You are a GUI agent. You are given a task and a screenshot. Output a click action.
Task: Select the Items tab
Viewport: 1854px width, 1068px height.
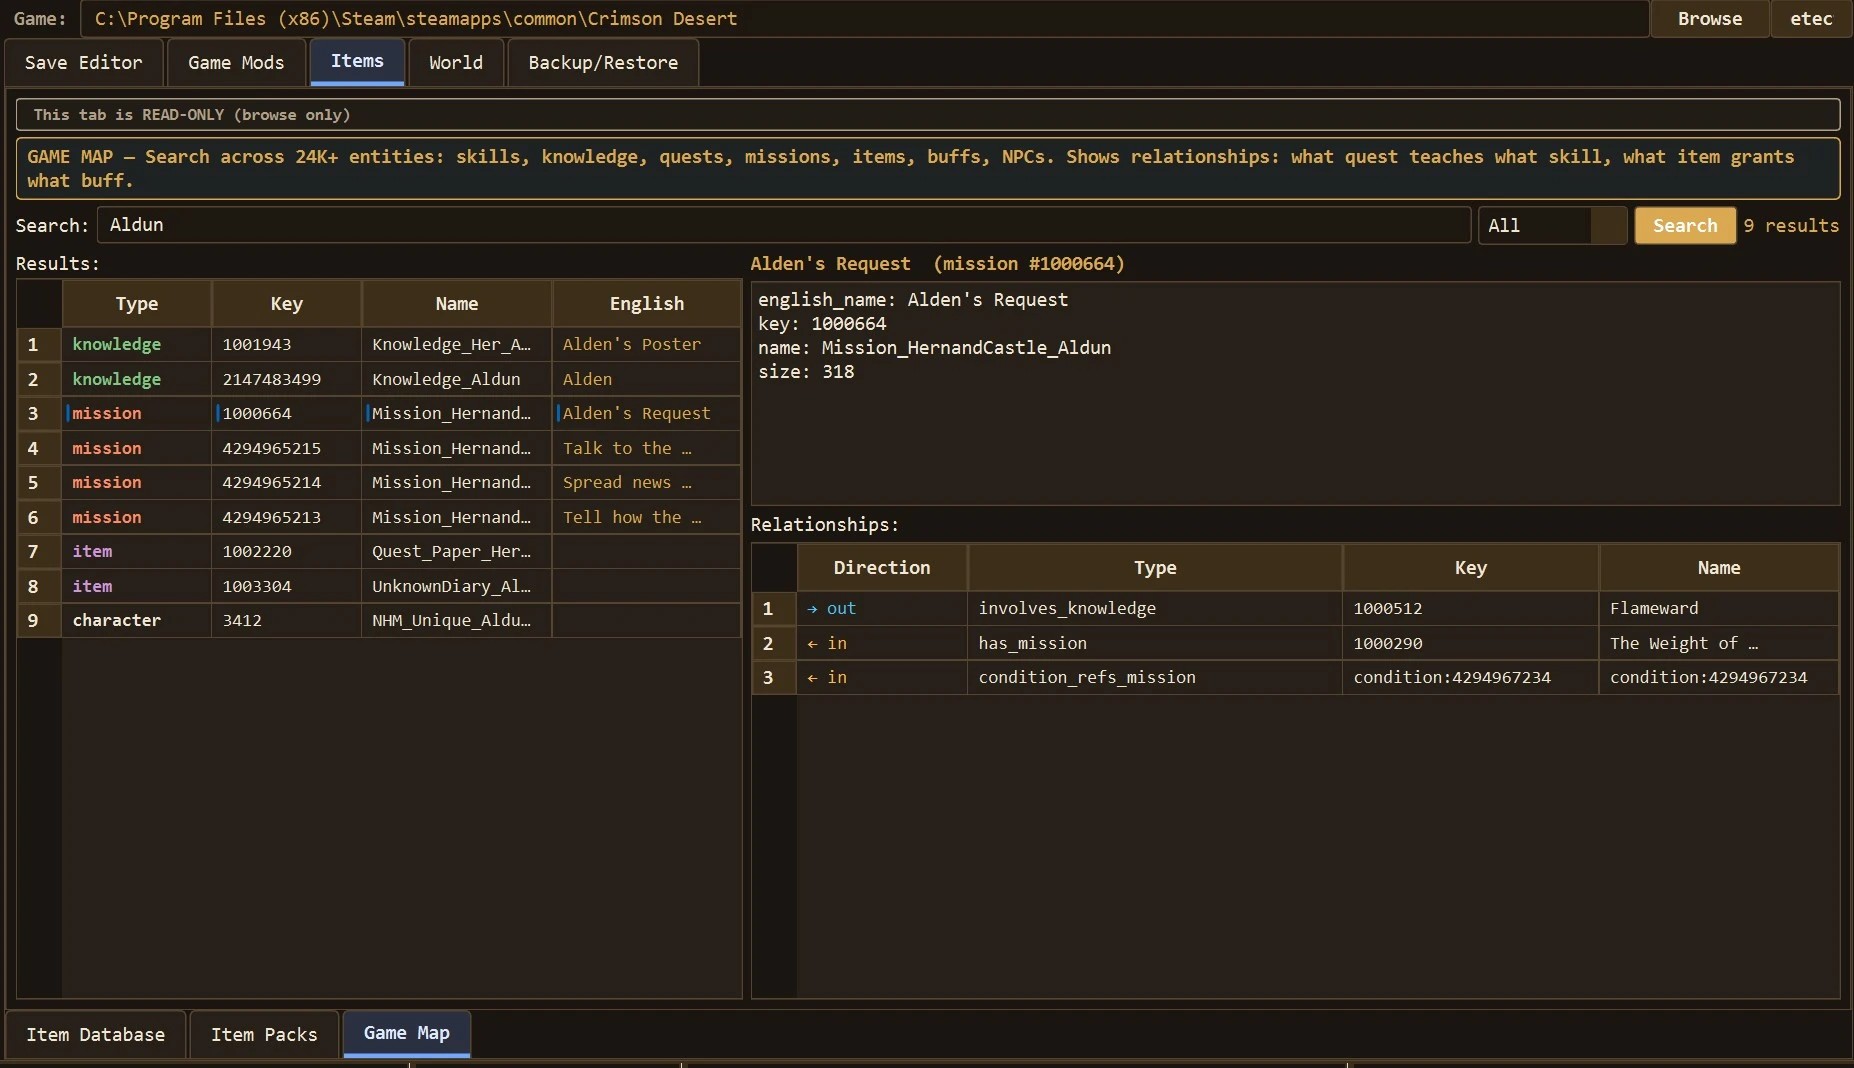click(357, 62)
